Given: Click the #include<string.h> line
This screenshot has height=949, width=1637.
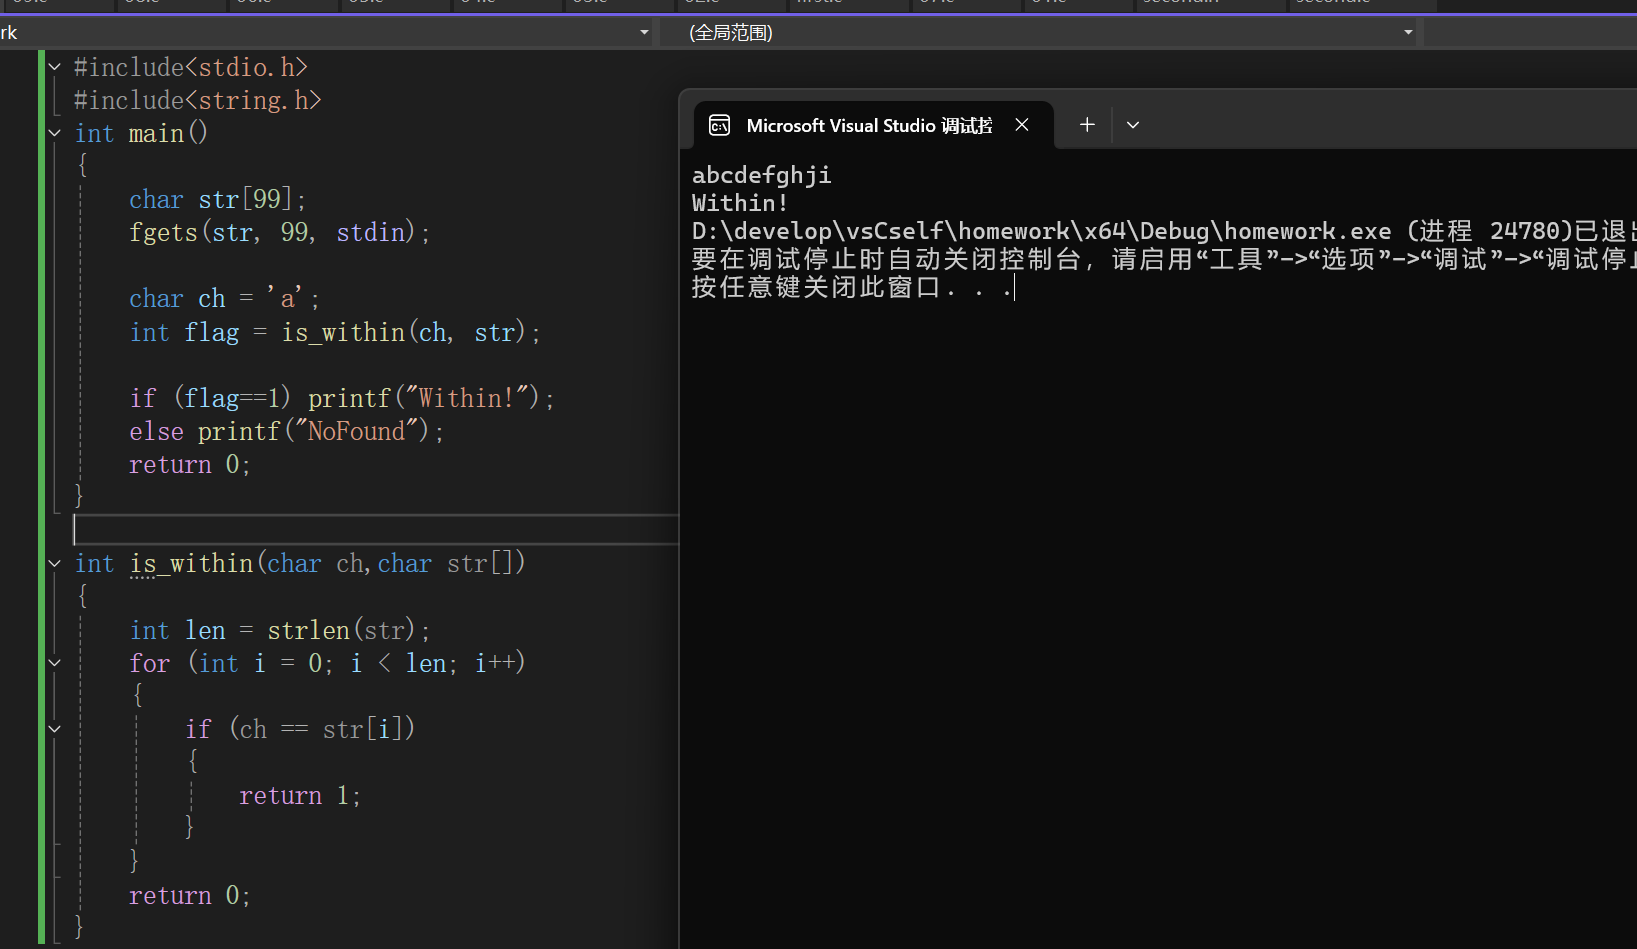Looking at the screenshot, I should (x=197, y=100).
